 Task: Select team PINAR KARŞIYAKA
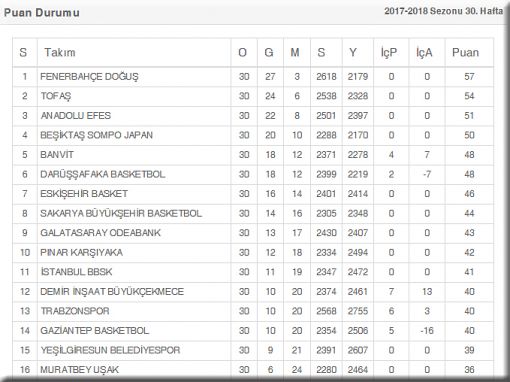(81, 252)
